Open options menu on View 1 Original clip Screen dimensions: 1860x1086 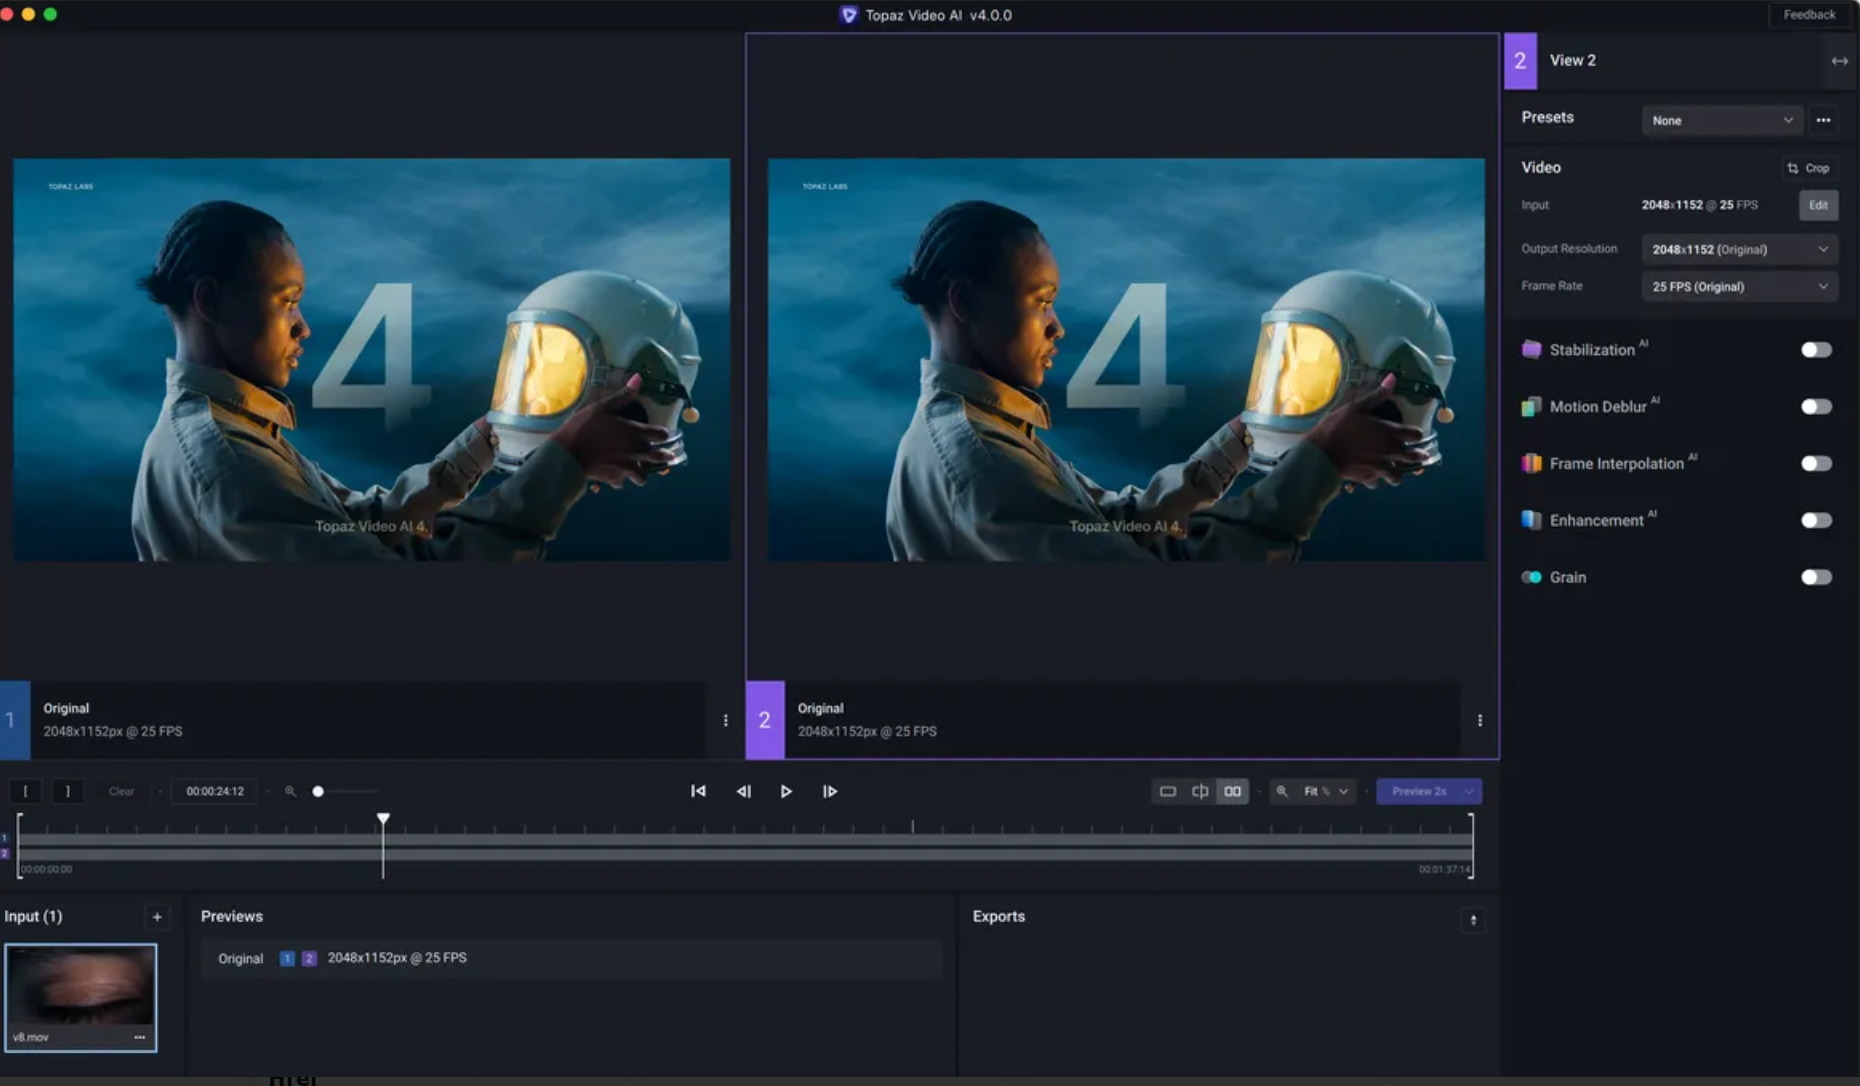click(727, 720)
